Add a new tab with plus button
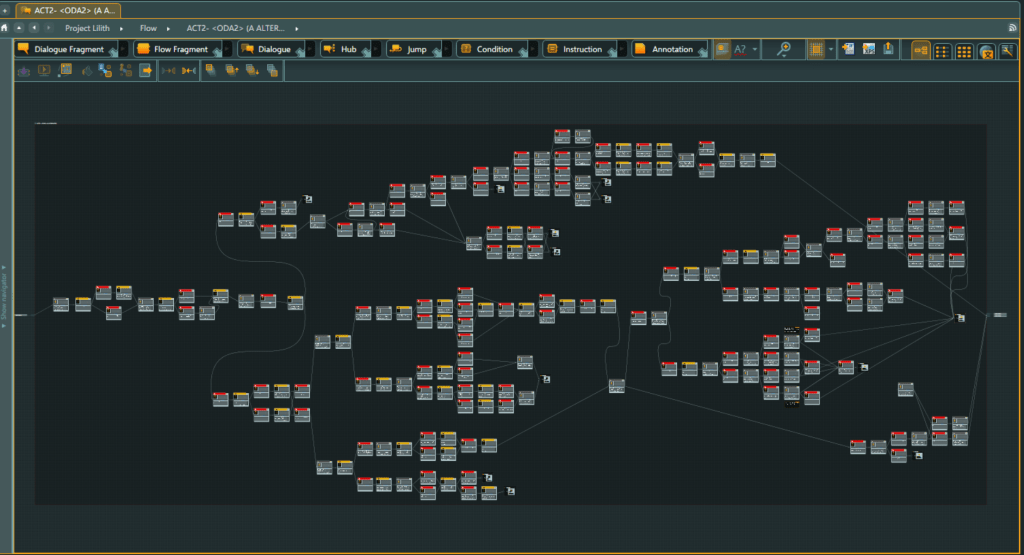This screenshot has height=555, width=1024. (x=6, y=9)
